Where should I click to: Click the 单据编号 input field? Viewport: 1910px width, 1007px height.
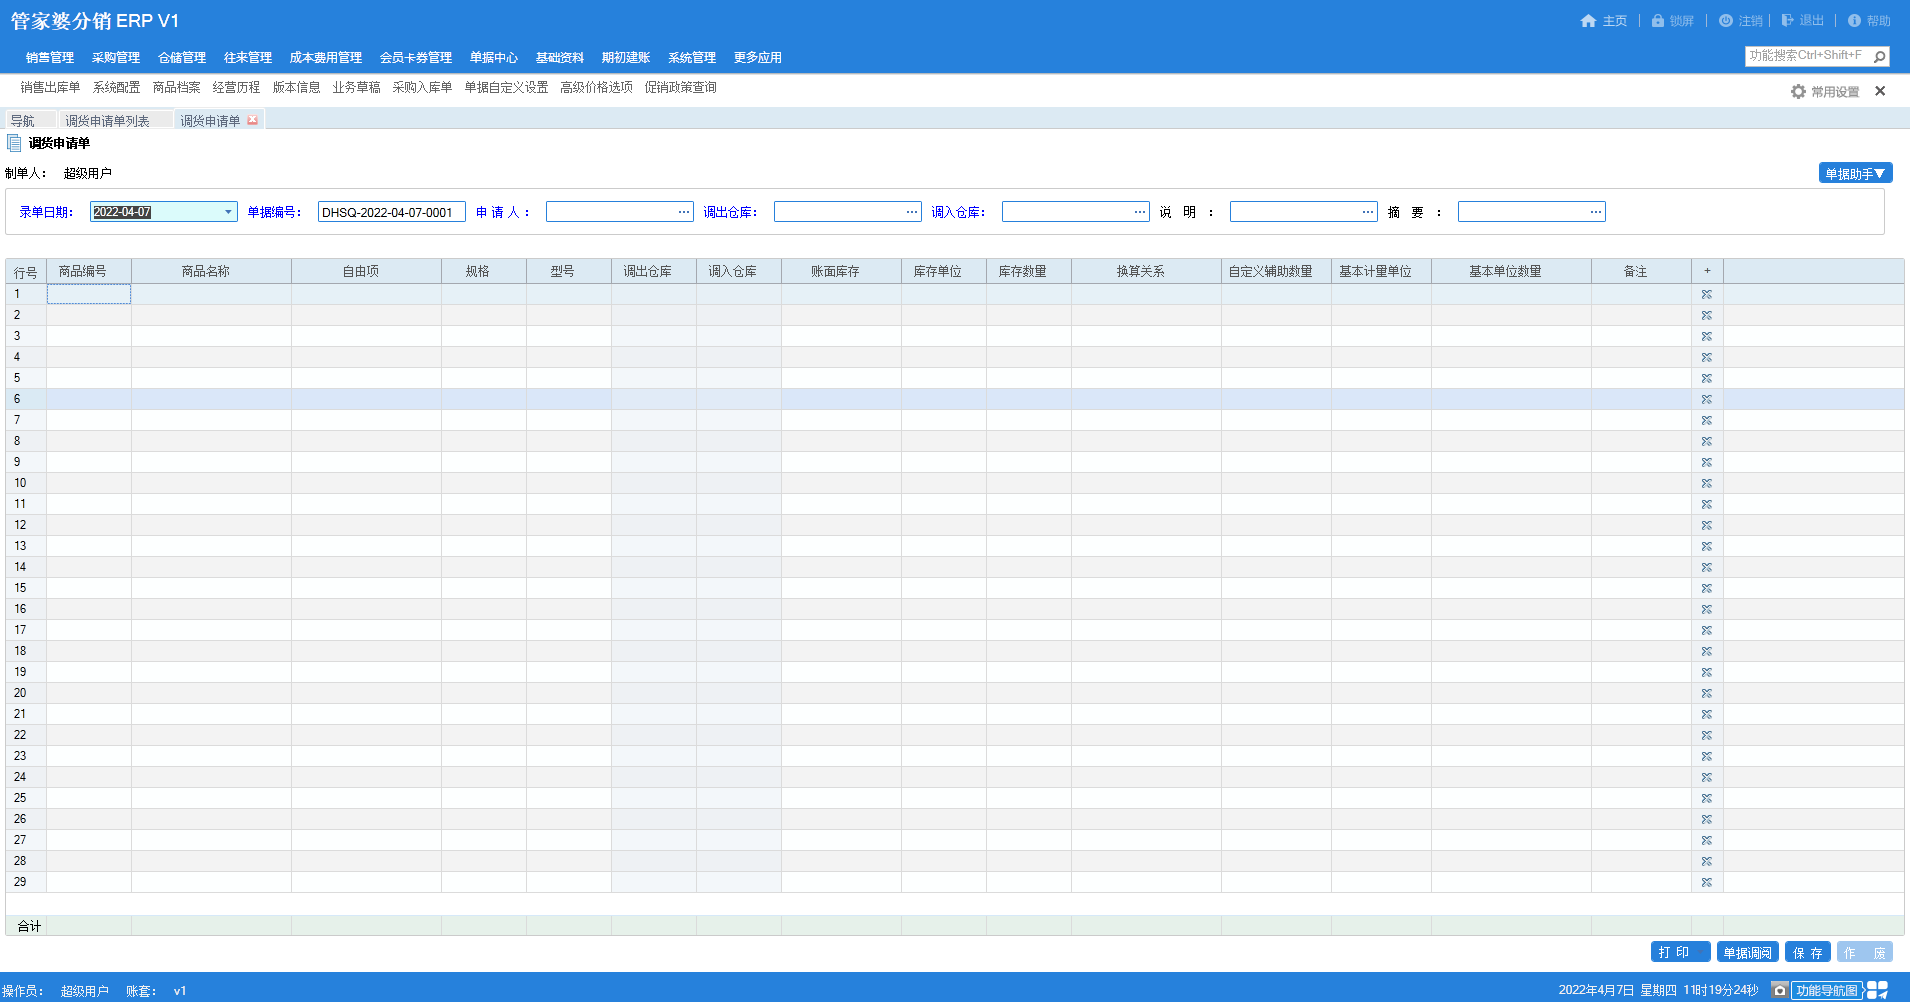[392, 212]
